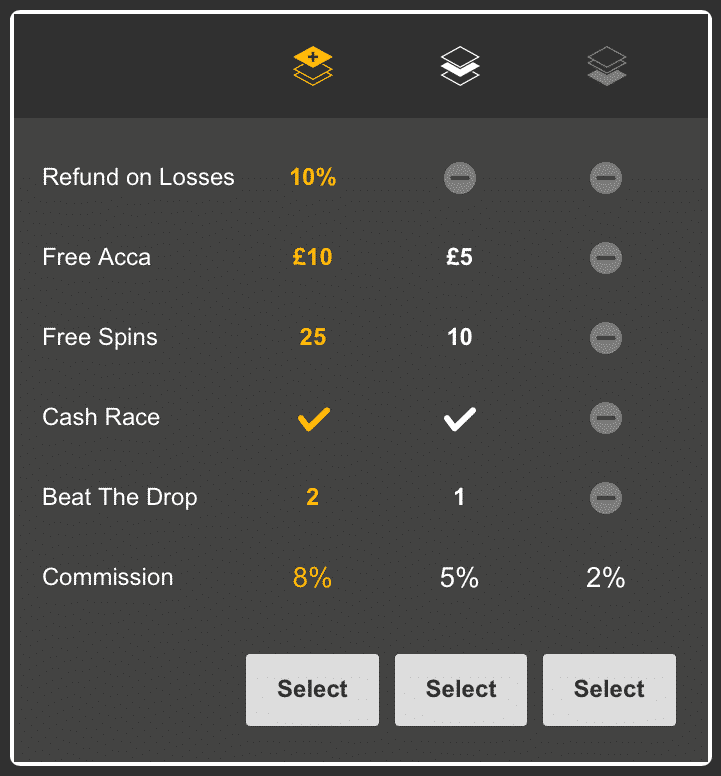Click the gold Cash Race checkmark

(x=313, y=419)
